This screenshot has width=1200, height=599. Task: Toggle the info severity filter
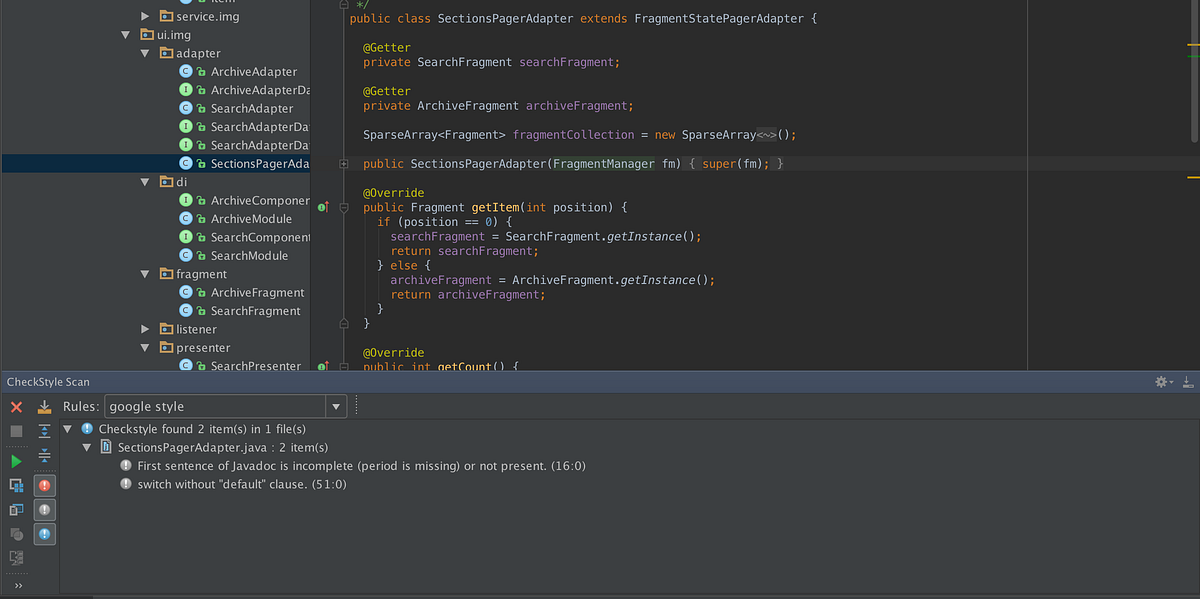(44, 533)
